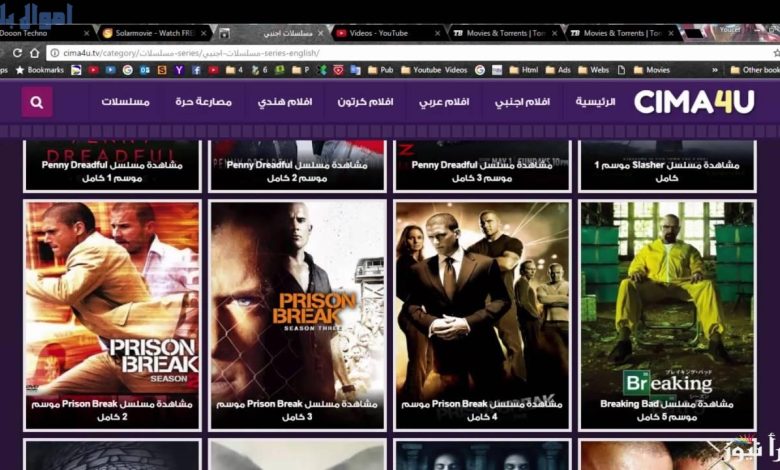Open the Pub bookmarks folder
This screenshot has height=470, width=780.
click(381, 70)
